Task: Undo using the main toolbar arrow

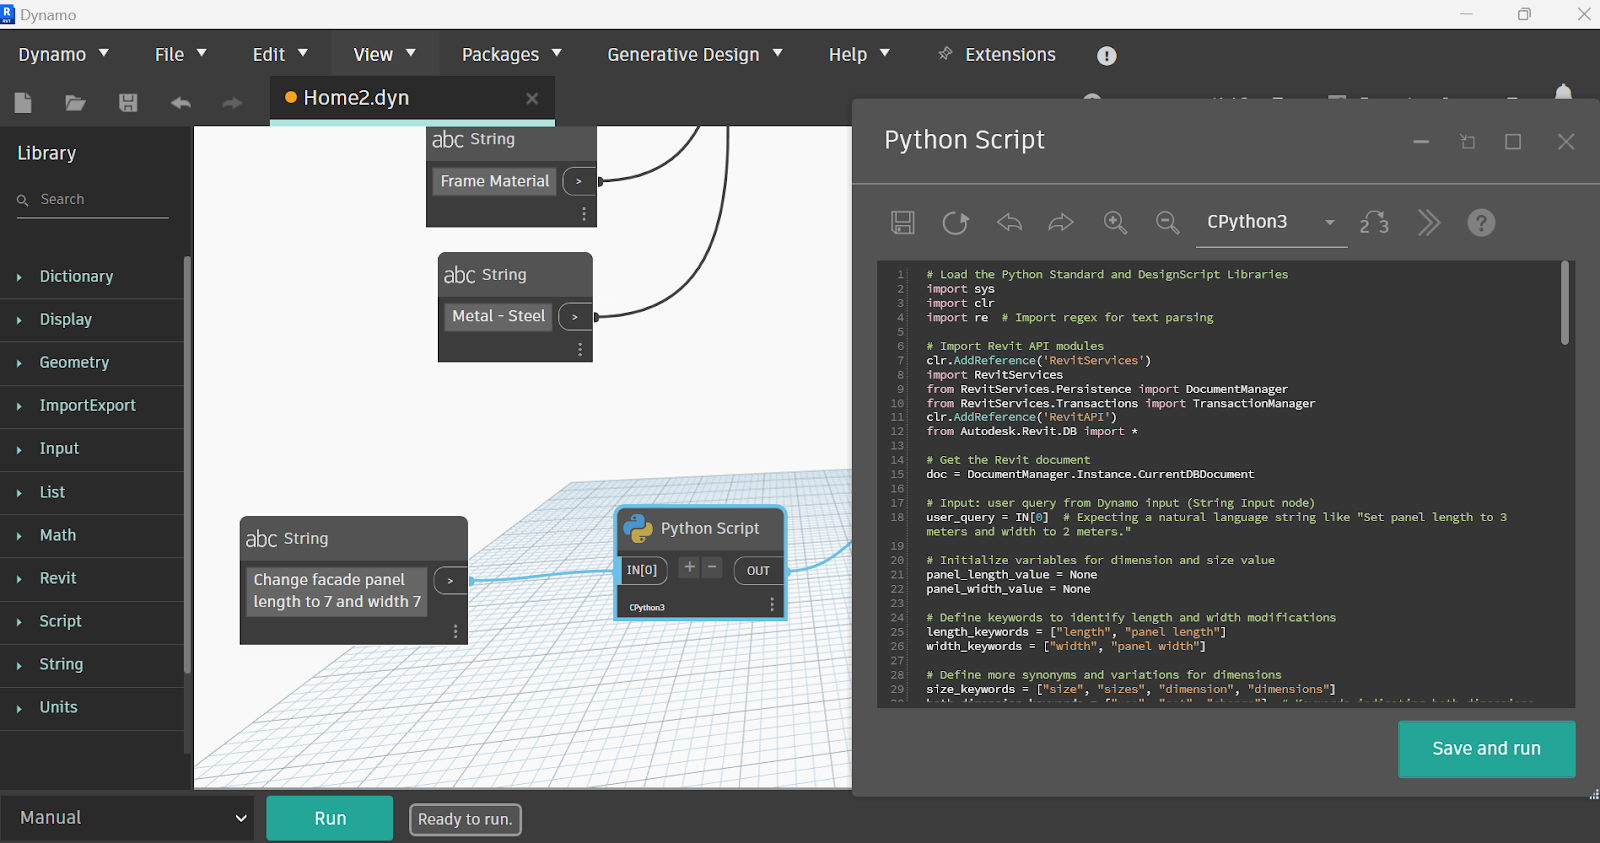Action: [180, 102]
